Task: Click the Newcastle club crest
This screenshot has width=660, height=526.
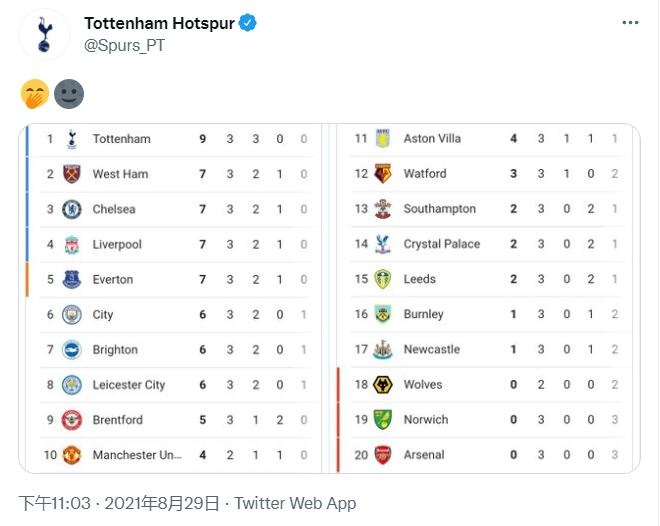Action: (383, 349)
